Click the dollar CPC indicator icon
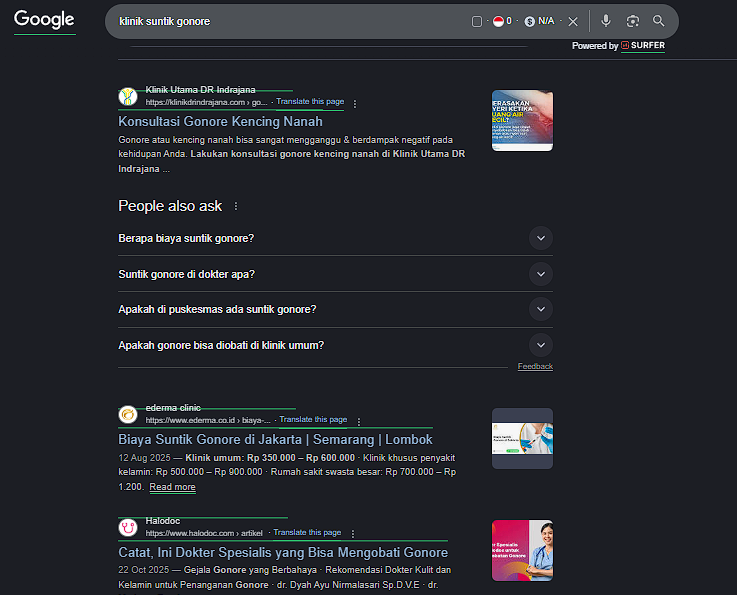The image size is (737, 595). coord(529,21)
